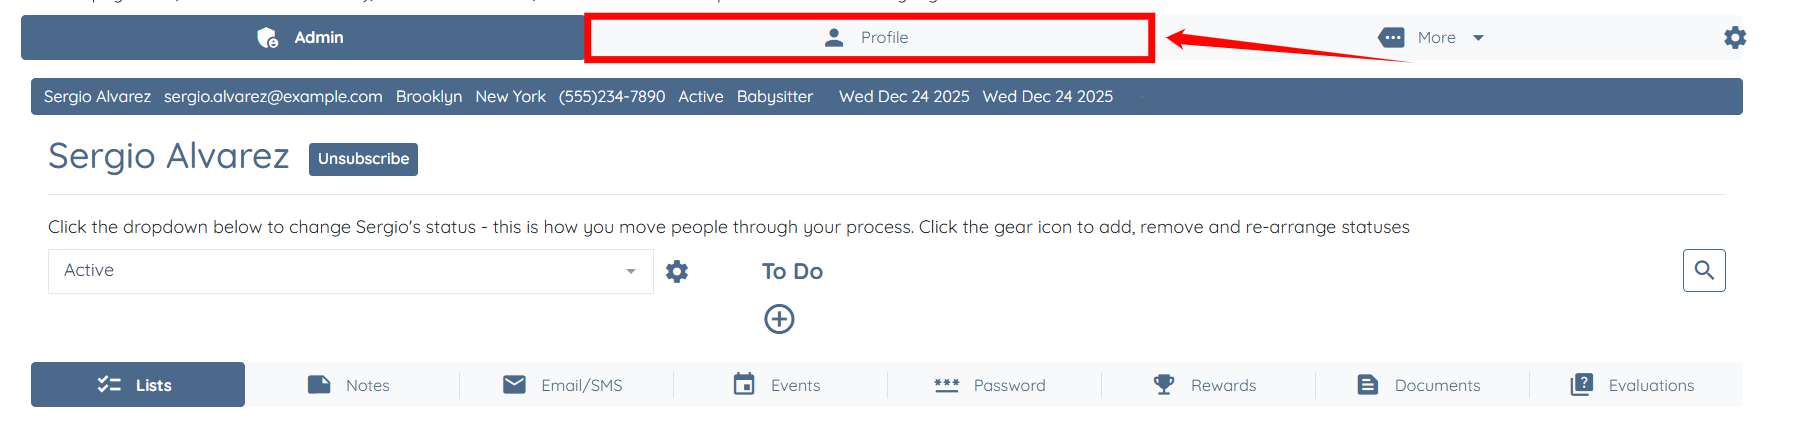Screen dimensions: 1797x427
Task: Click the Events calendar icon
Action: (x=744, y=385)
